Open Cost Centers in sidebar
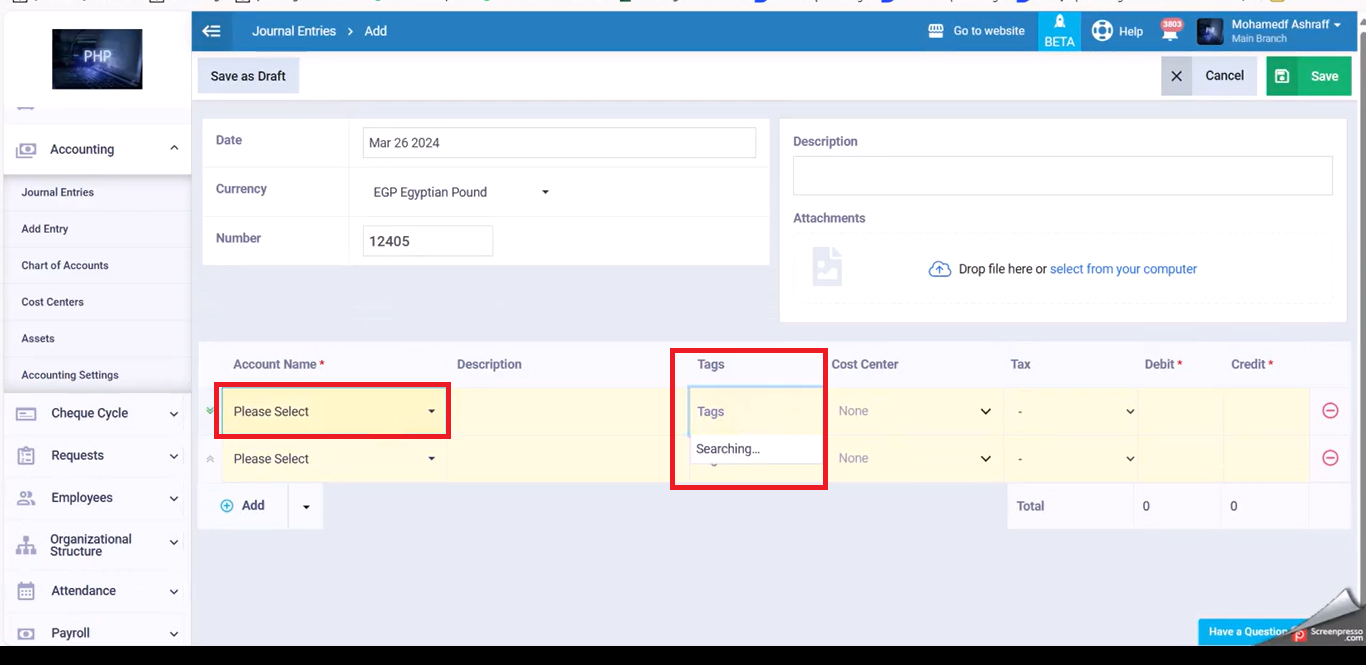This screenshot has width=1366, height=665. pos(53,302)
